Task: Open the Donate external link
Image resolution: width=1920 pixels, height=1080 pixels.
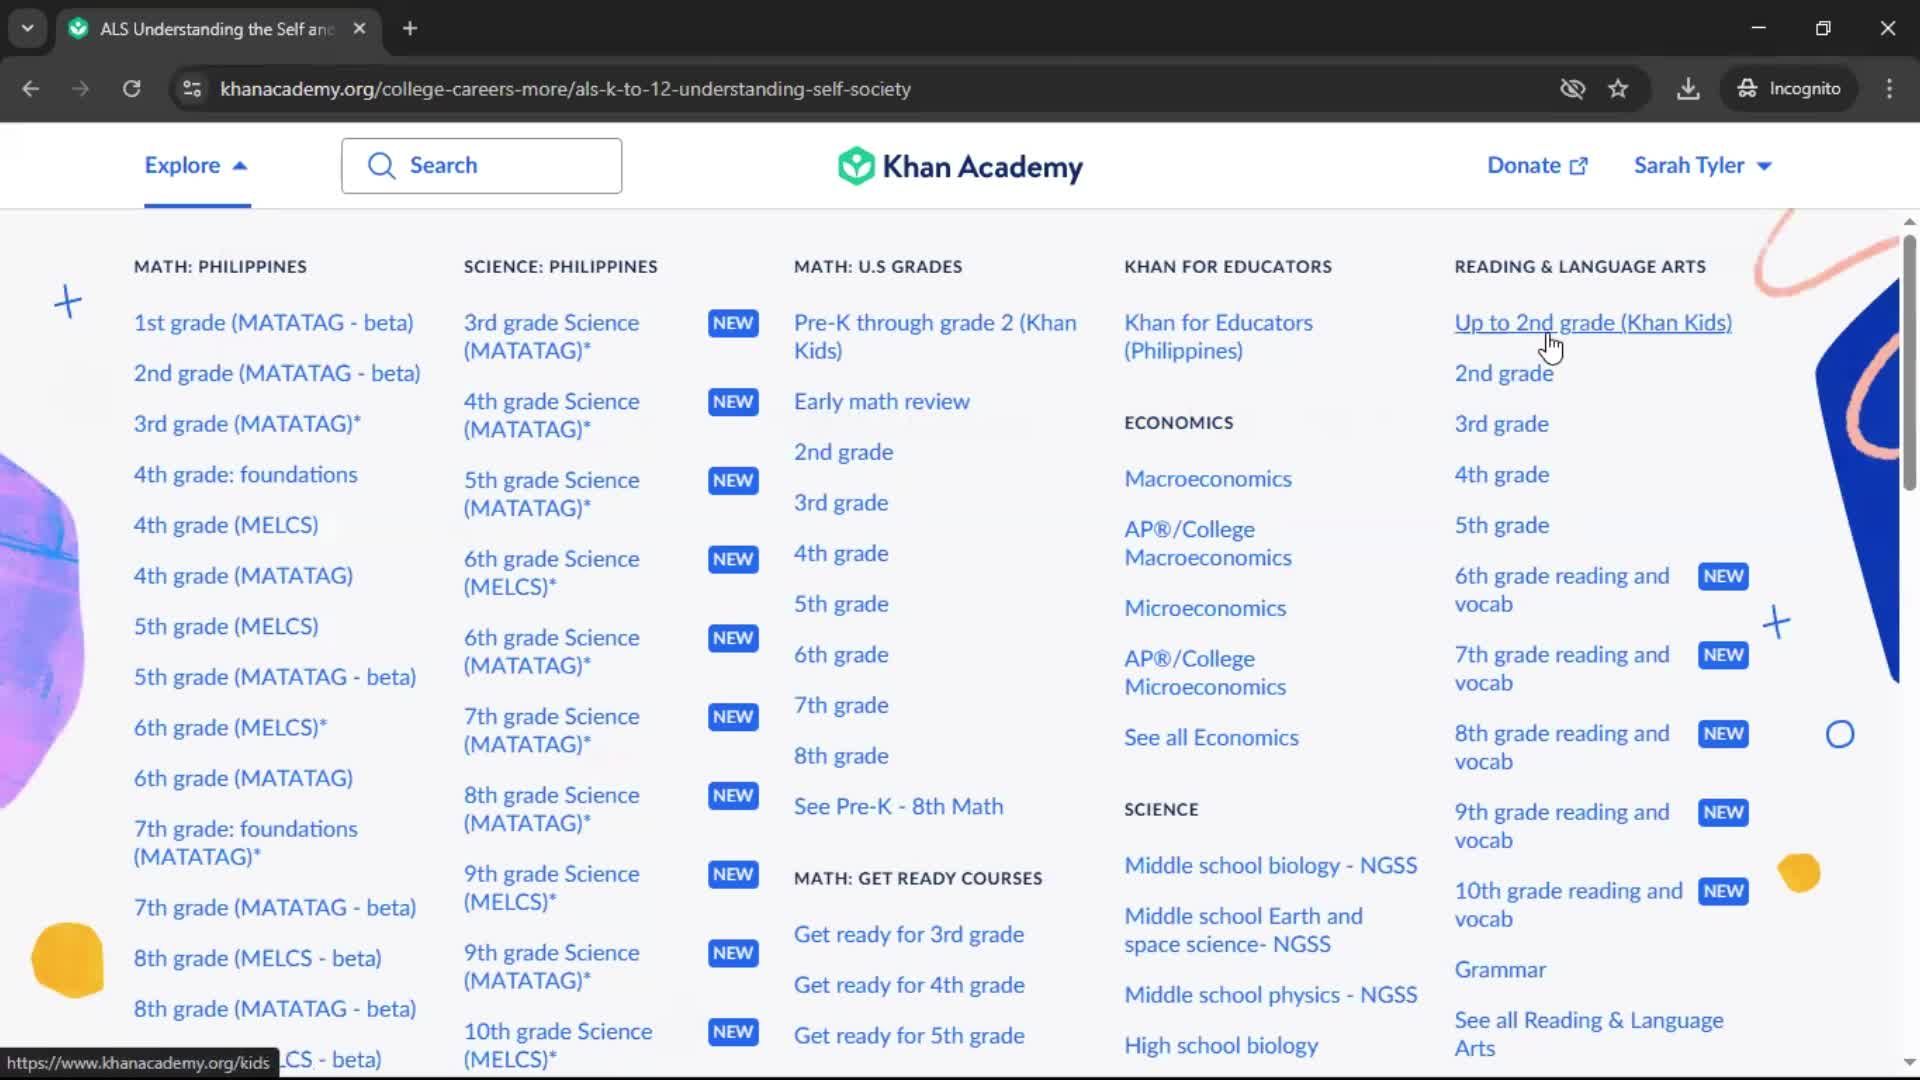Action: pyautogui.click(x=1537, y=166)
